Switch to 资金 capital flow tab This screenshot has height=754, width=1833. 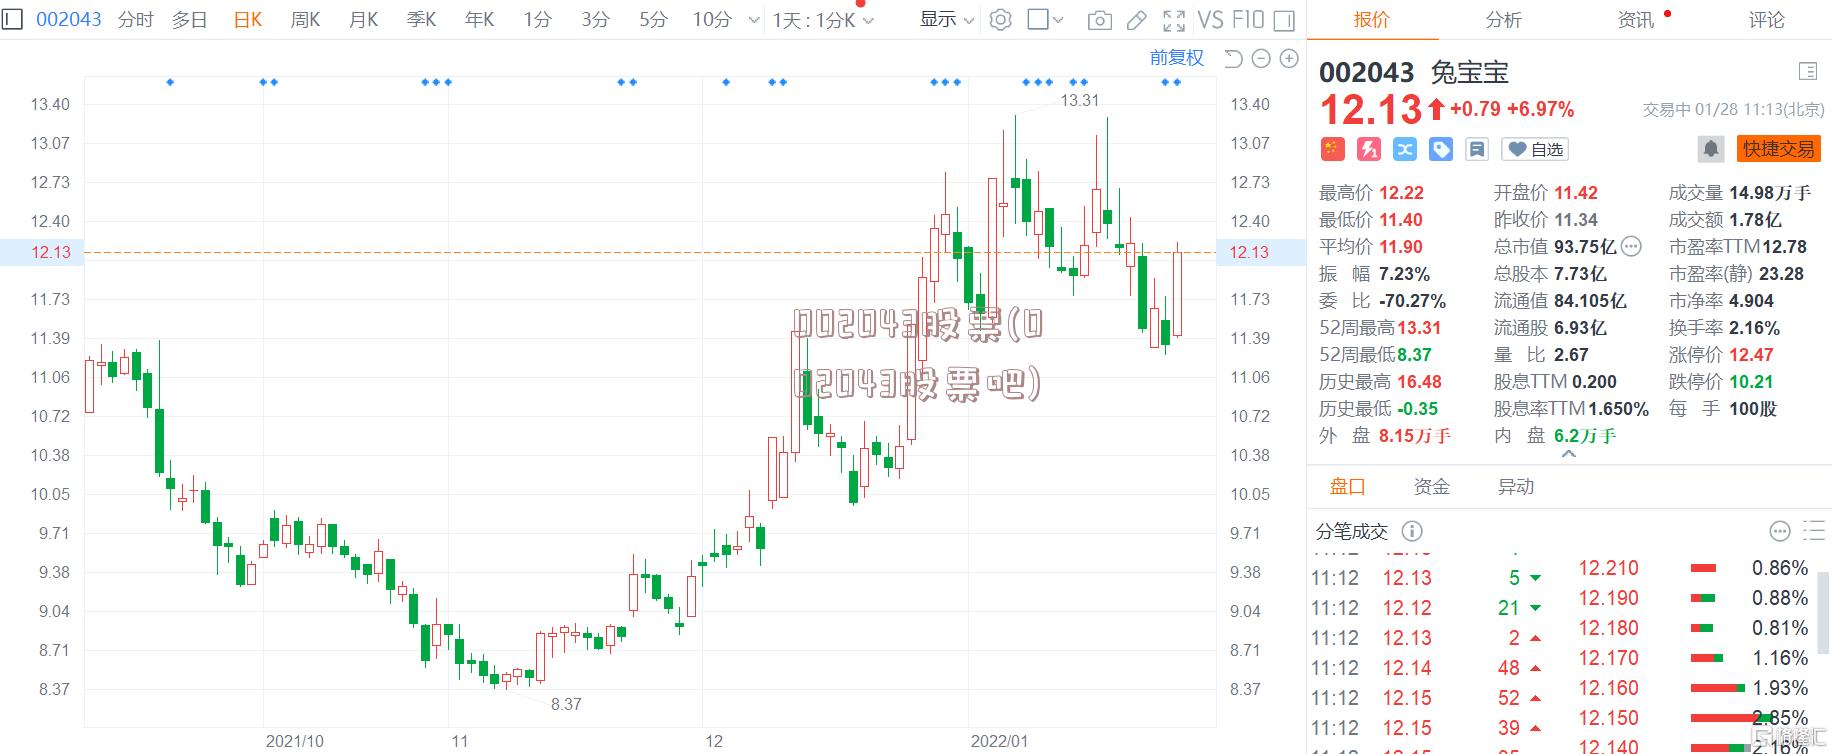point(1431,486)
